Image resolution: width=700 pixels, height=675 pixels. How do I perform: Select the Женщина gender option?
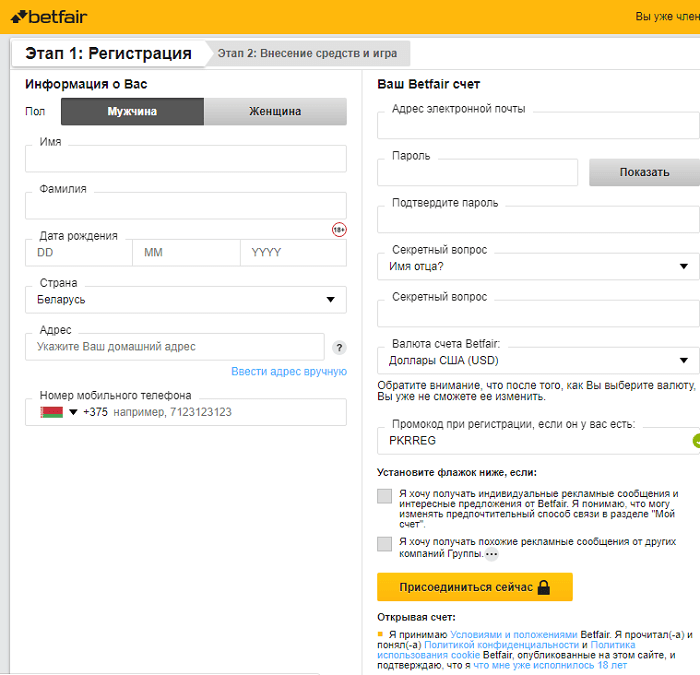tap(275, 112)
